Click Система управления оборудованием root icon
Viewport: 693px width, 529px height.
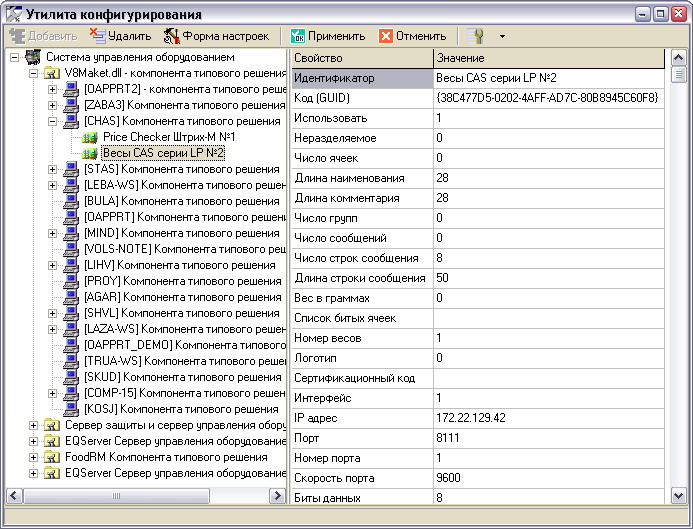pos(32,57)
